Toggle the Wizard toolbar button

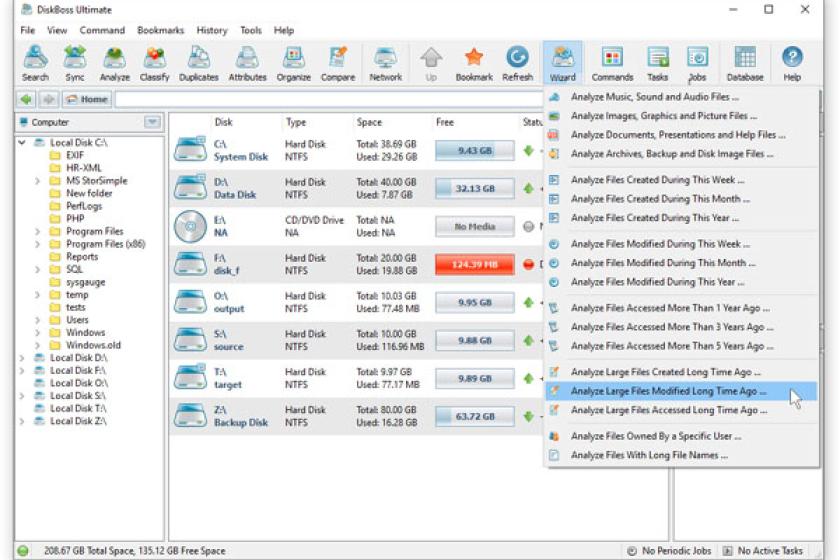coord(562,64)
